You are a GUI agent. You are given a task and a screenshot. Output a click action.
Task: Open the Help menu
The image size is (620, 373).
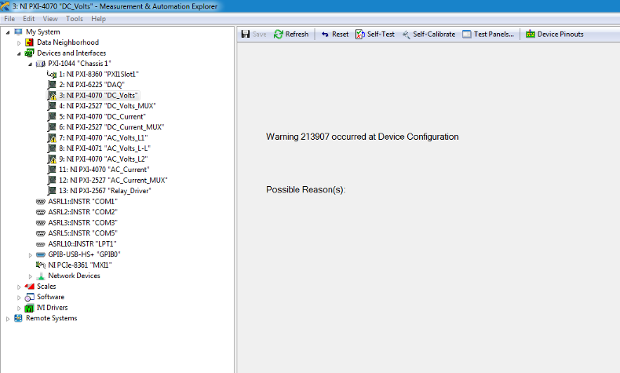click(x=98, y=19)
